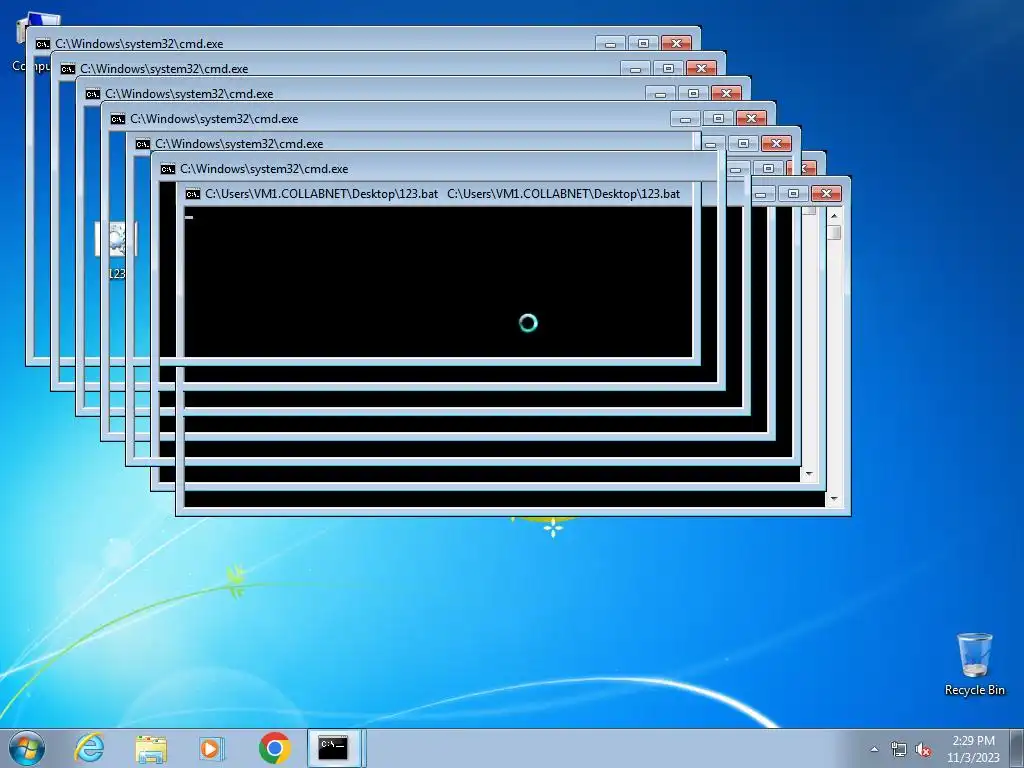Open the Windows Start menu orb
The image size is (1024, 768).
pyautogui.click(x=27, y=748)
